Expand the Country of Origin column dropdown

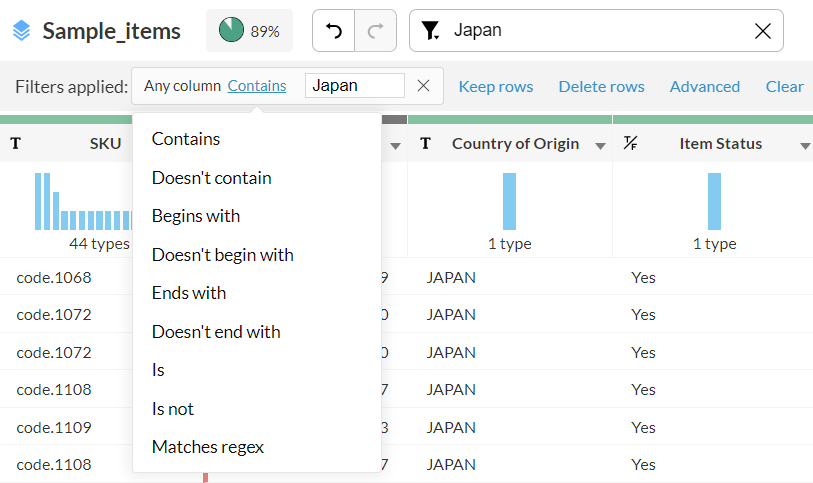coord(600,146)
